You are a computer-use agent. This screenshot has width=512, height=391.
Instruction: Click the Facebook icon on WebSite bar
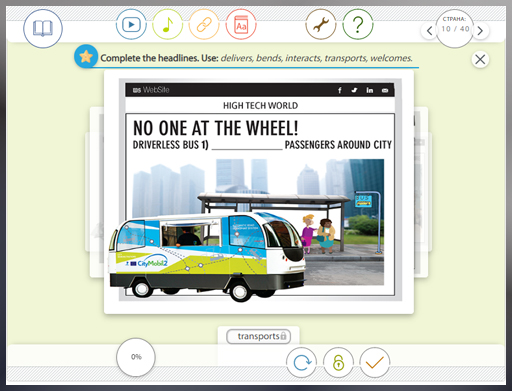[340, 90]
